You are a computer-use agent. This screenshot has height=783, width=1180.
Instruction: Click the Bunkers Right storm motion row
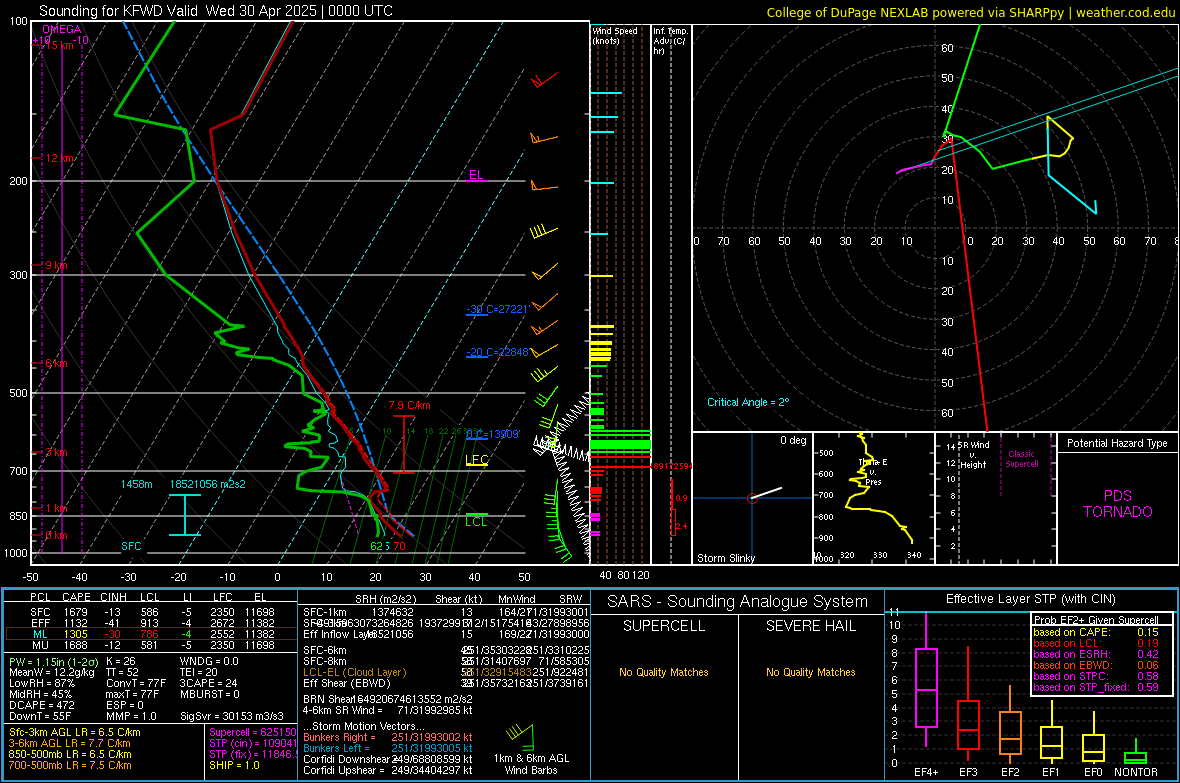388,737
